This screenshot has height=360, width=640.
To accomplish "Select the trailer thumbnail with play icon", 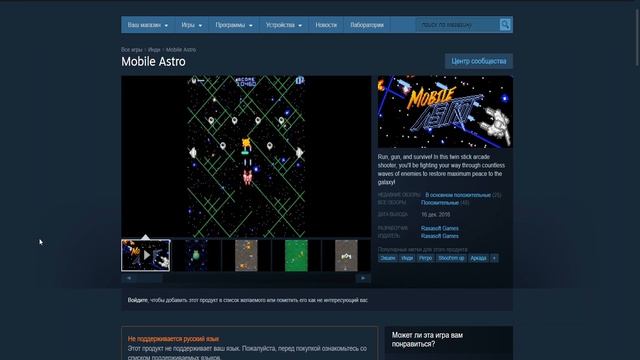I will tap(146, 256).
